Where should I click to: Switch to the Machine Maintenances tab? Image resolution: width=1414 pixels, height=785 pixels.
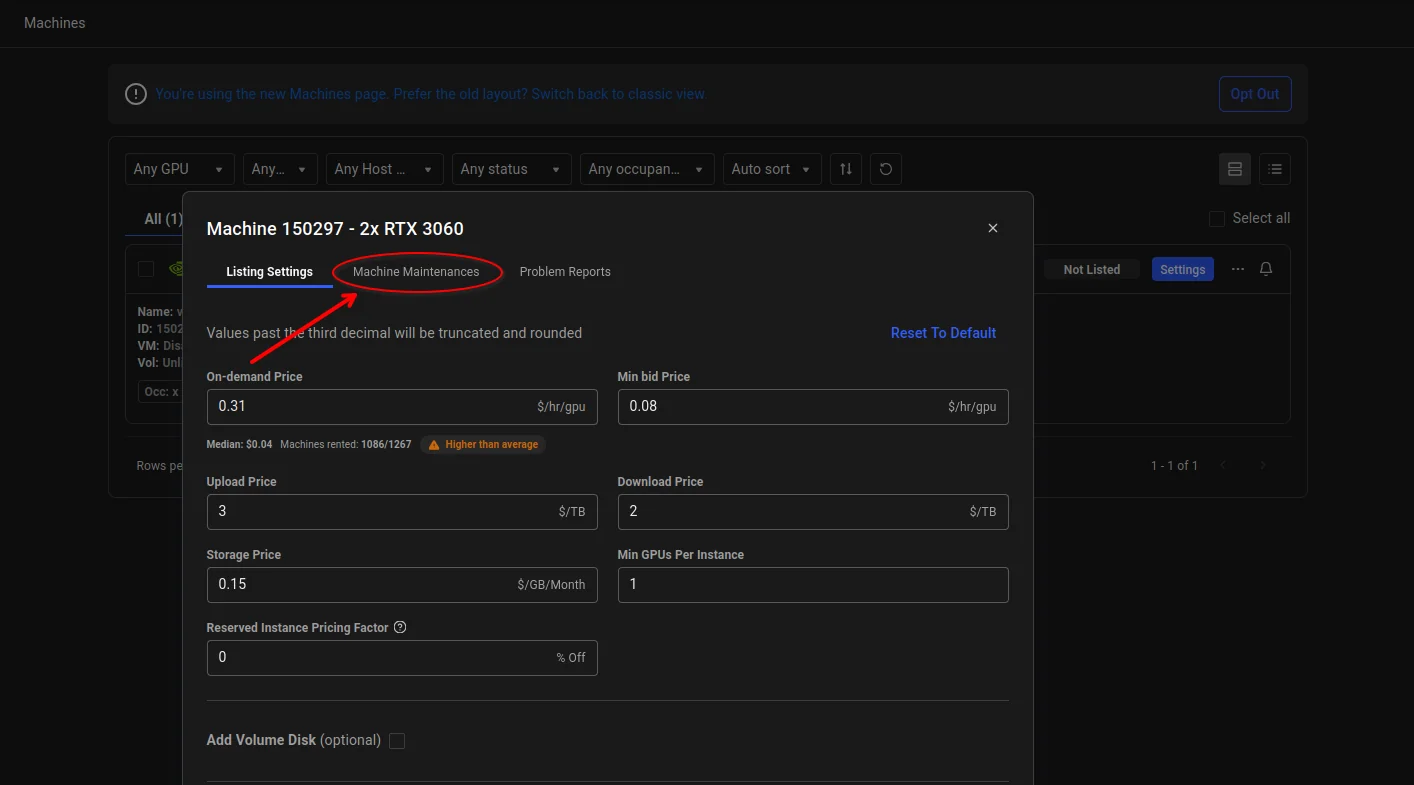click(416, 272)
